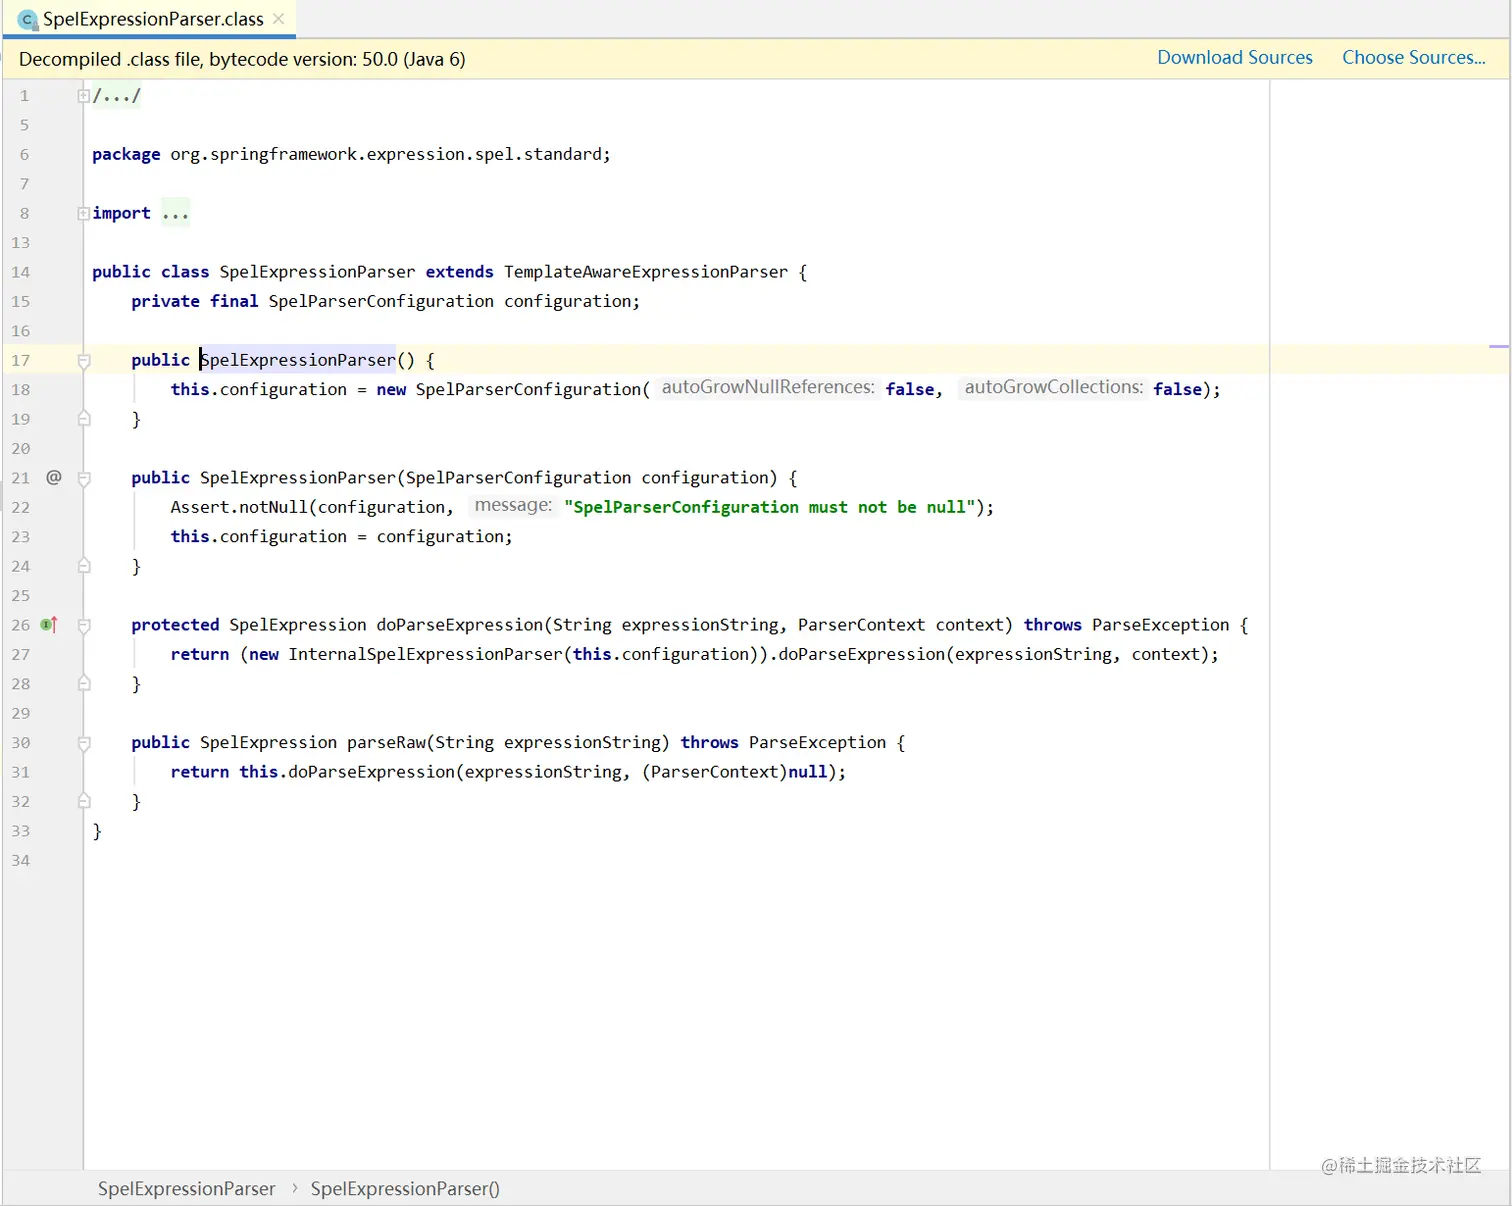Image resolution: width=1512 pixels, height=1206 pixels.
Task: Click the Choose Sources... link
Action: click(x=1413, y=58)
